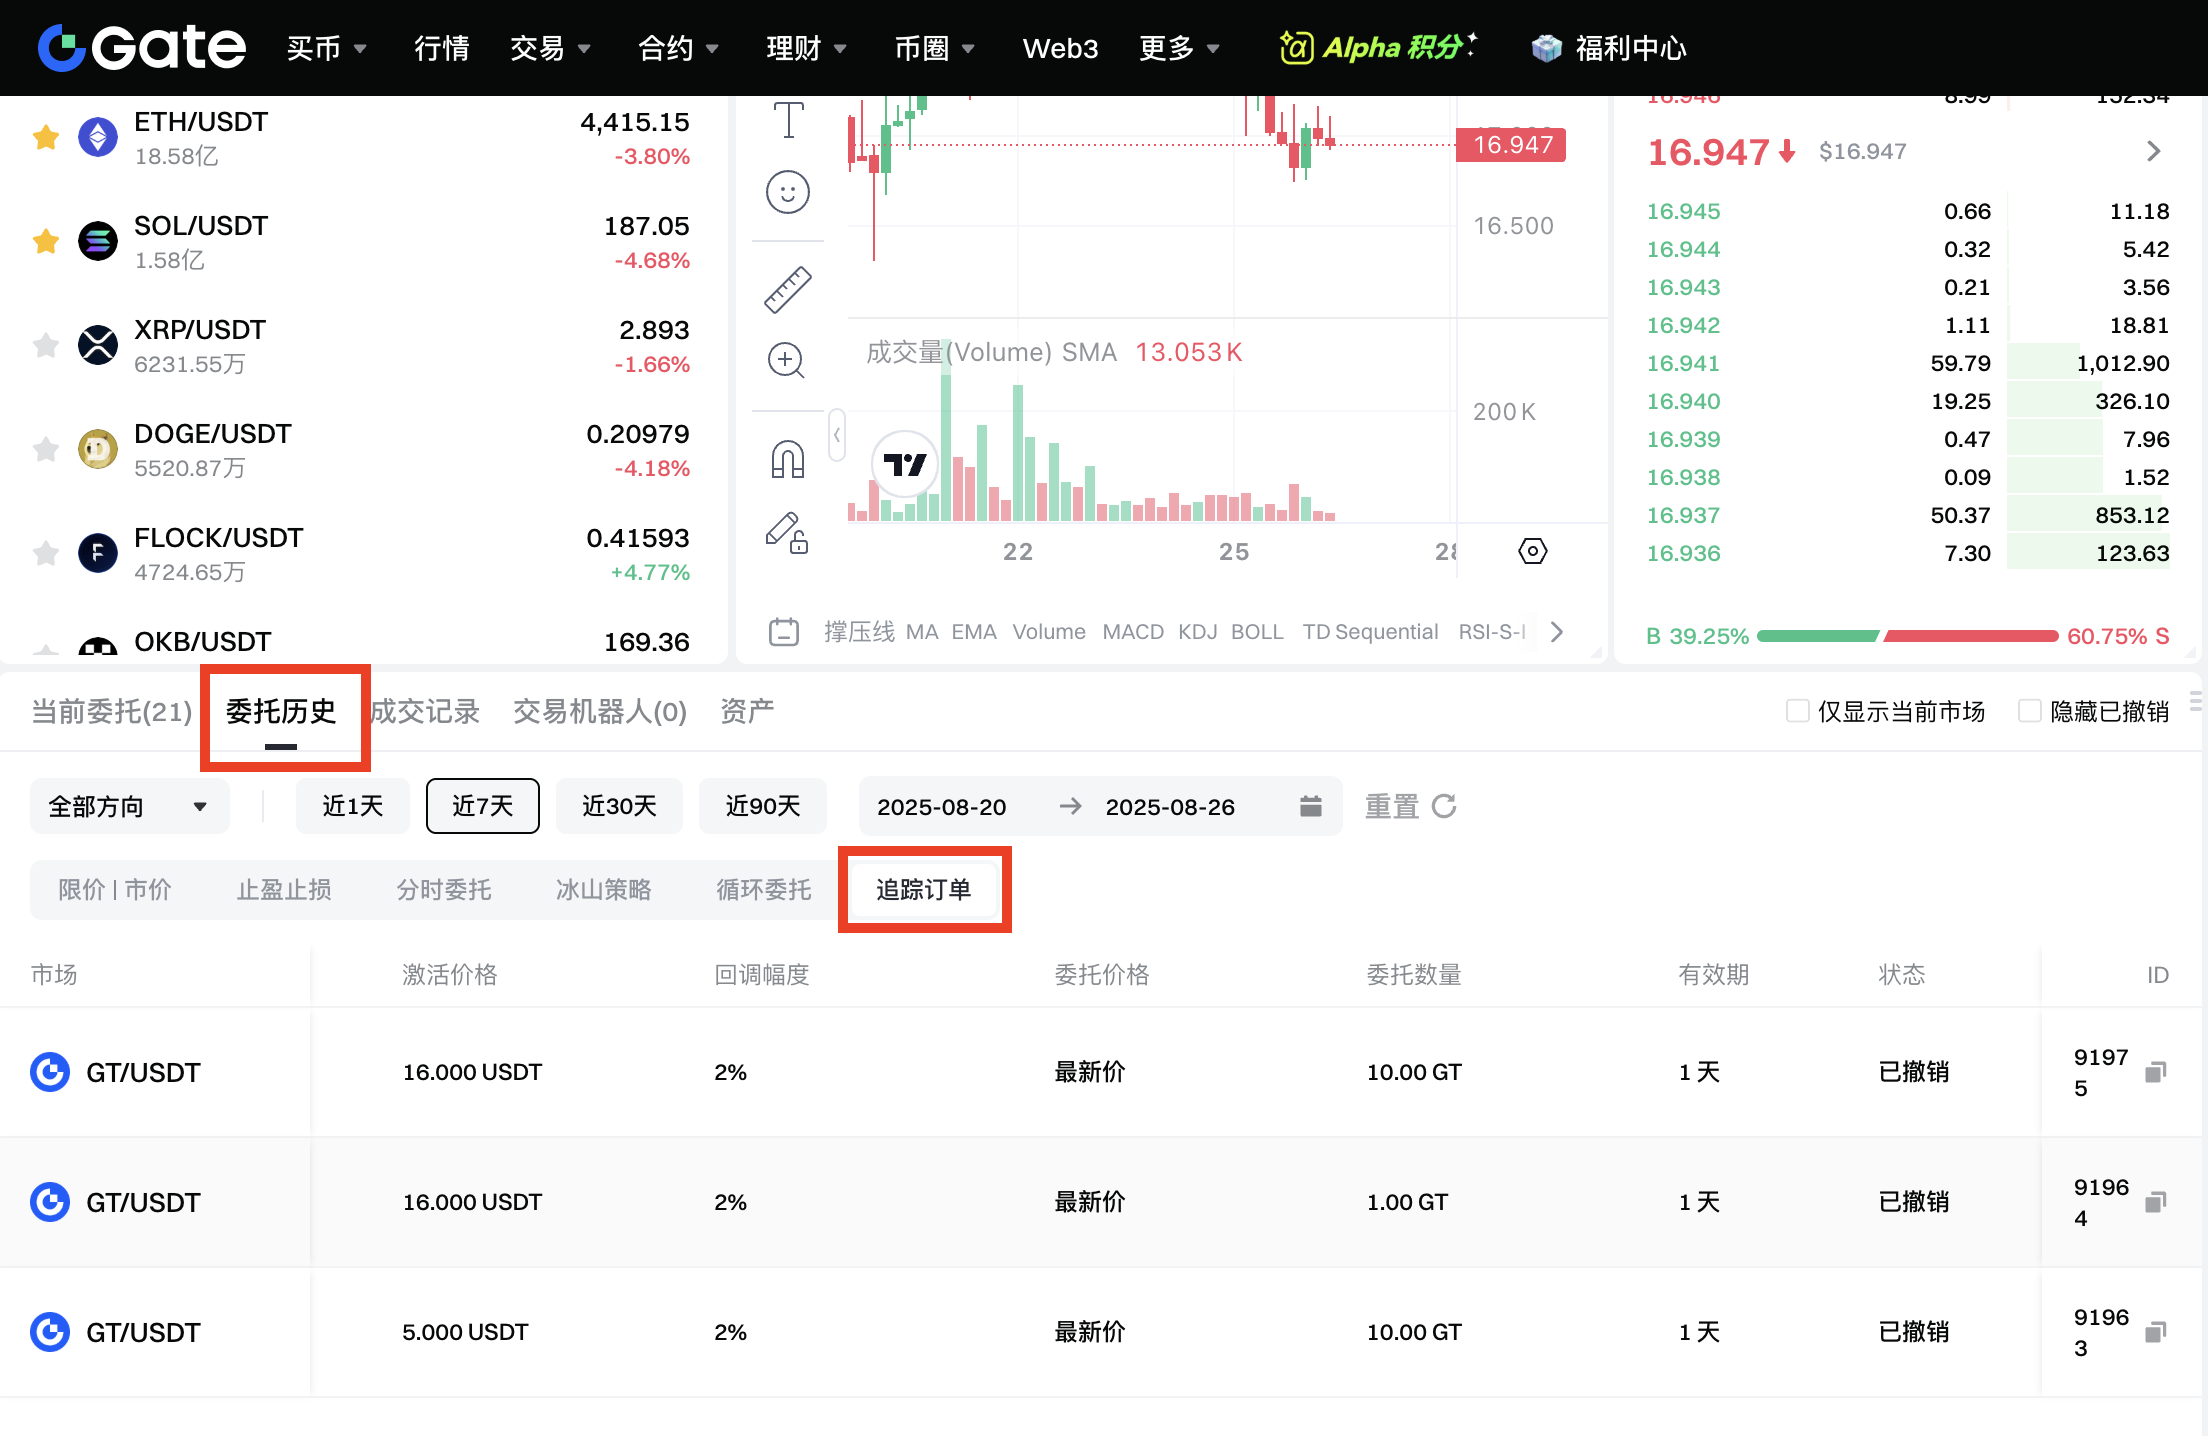This screenshot has width=2208, height=1436.
Task: Select the 止盈止损 order type tab
Action: [284, 890]
